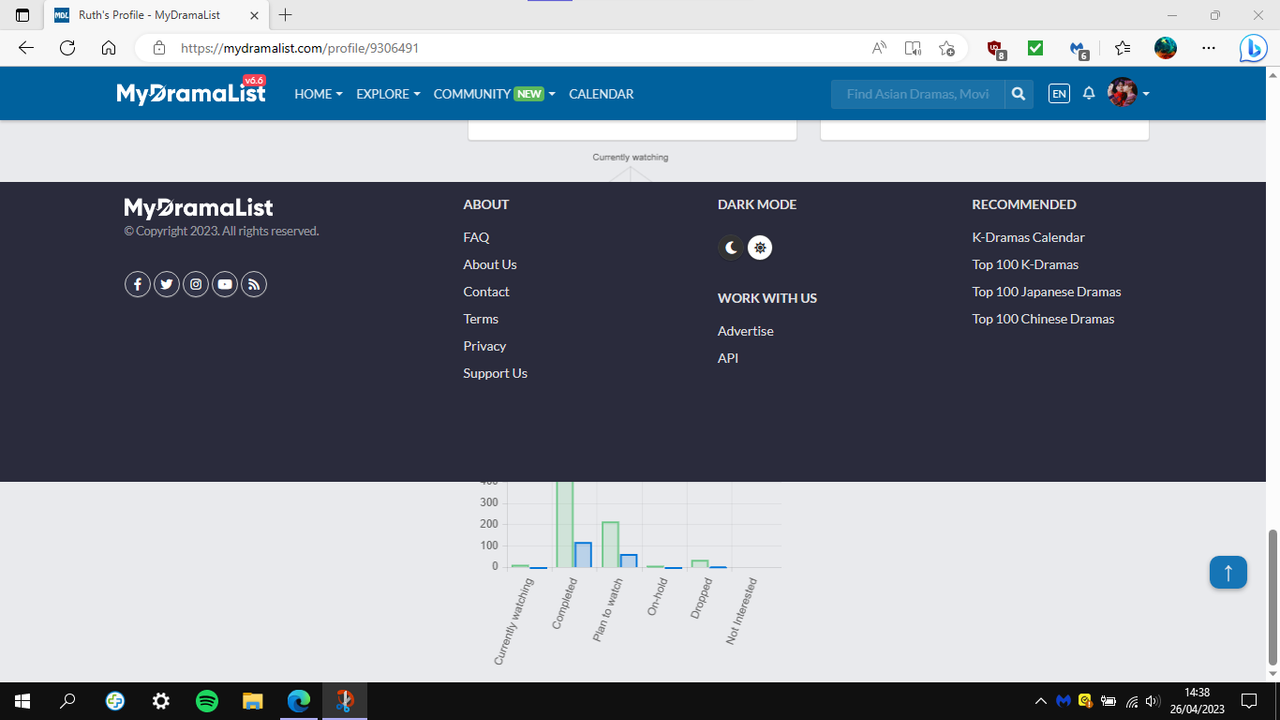Image resolution: width=1280 pixels, height=720 pixels.
Task: Enable dark mode with moon toggle
Action: click(731, 248)
